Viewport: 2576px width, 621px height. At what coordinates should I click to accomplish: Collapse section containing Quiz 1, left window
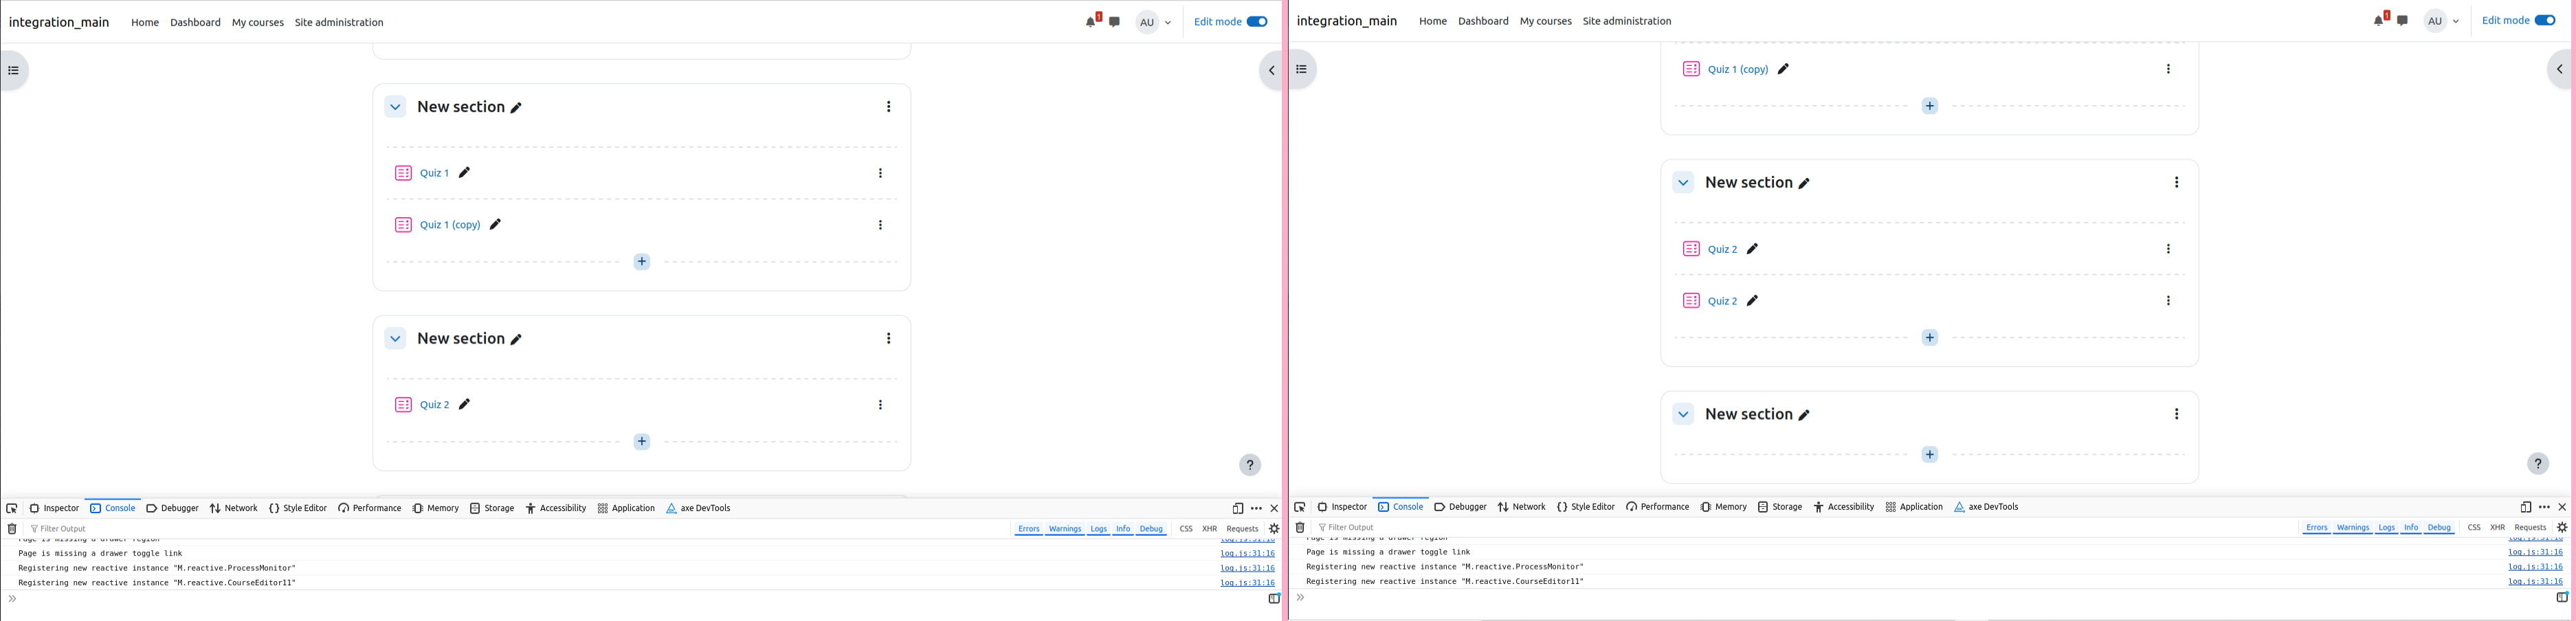(x=395, y=107)
